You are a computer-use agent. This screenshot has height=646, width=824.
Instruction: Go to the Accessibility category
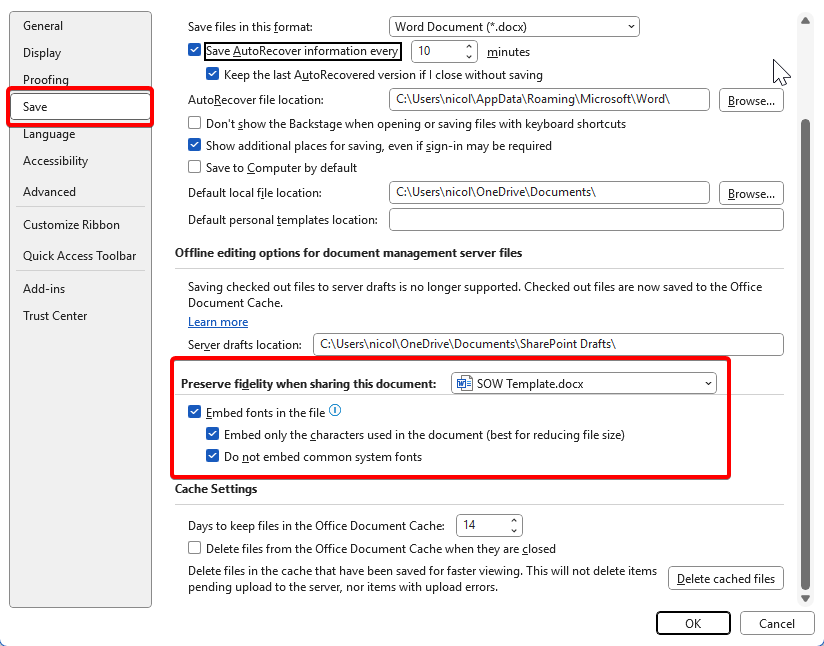tap(80, 161)
